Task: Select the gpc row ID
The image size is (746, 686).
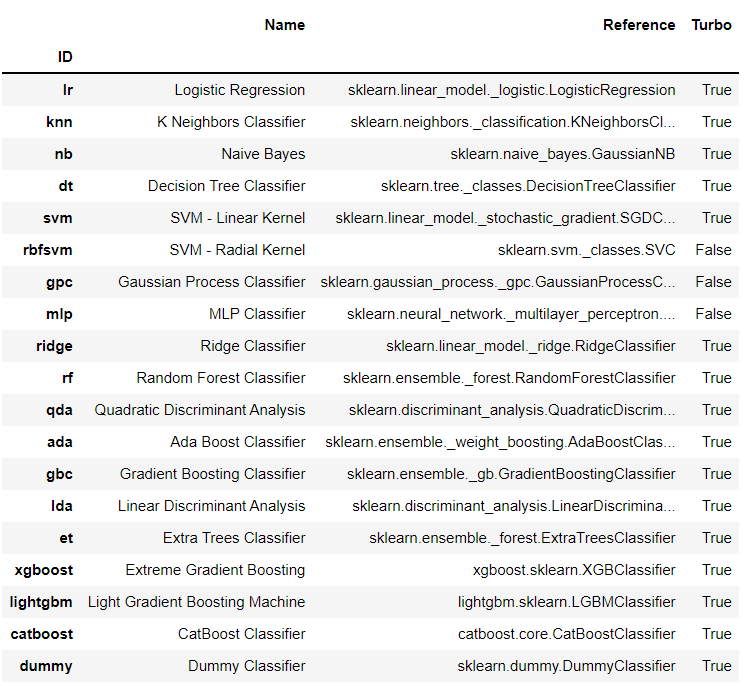Action: tap(59, 282)
